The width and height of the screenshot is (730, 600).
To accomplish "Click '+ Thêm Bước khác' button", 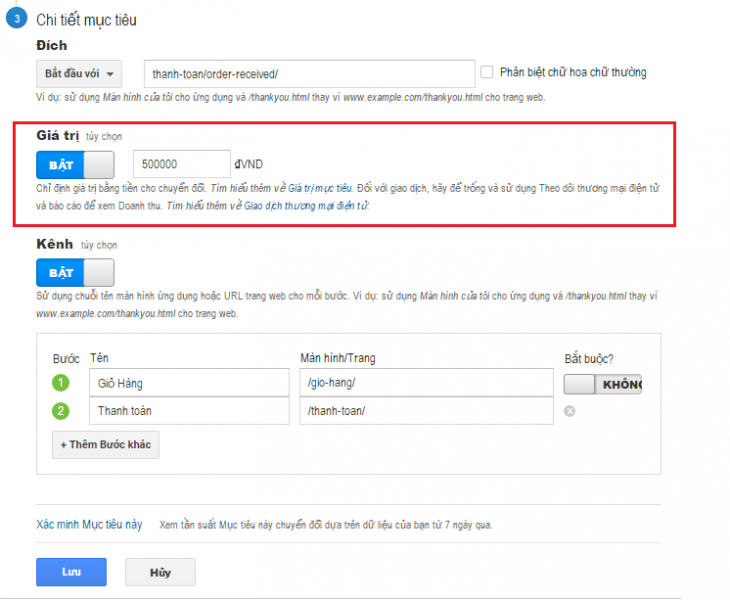I will pos(105,444).
